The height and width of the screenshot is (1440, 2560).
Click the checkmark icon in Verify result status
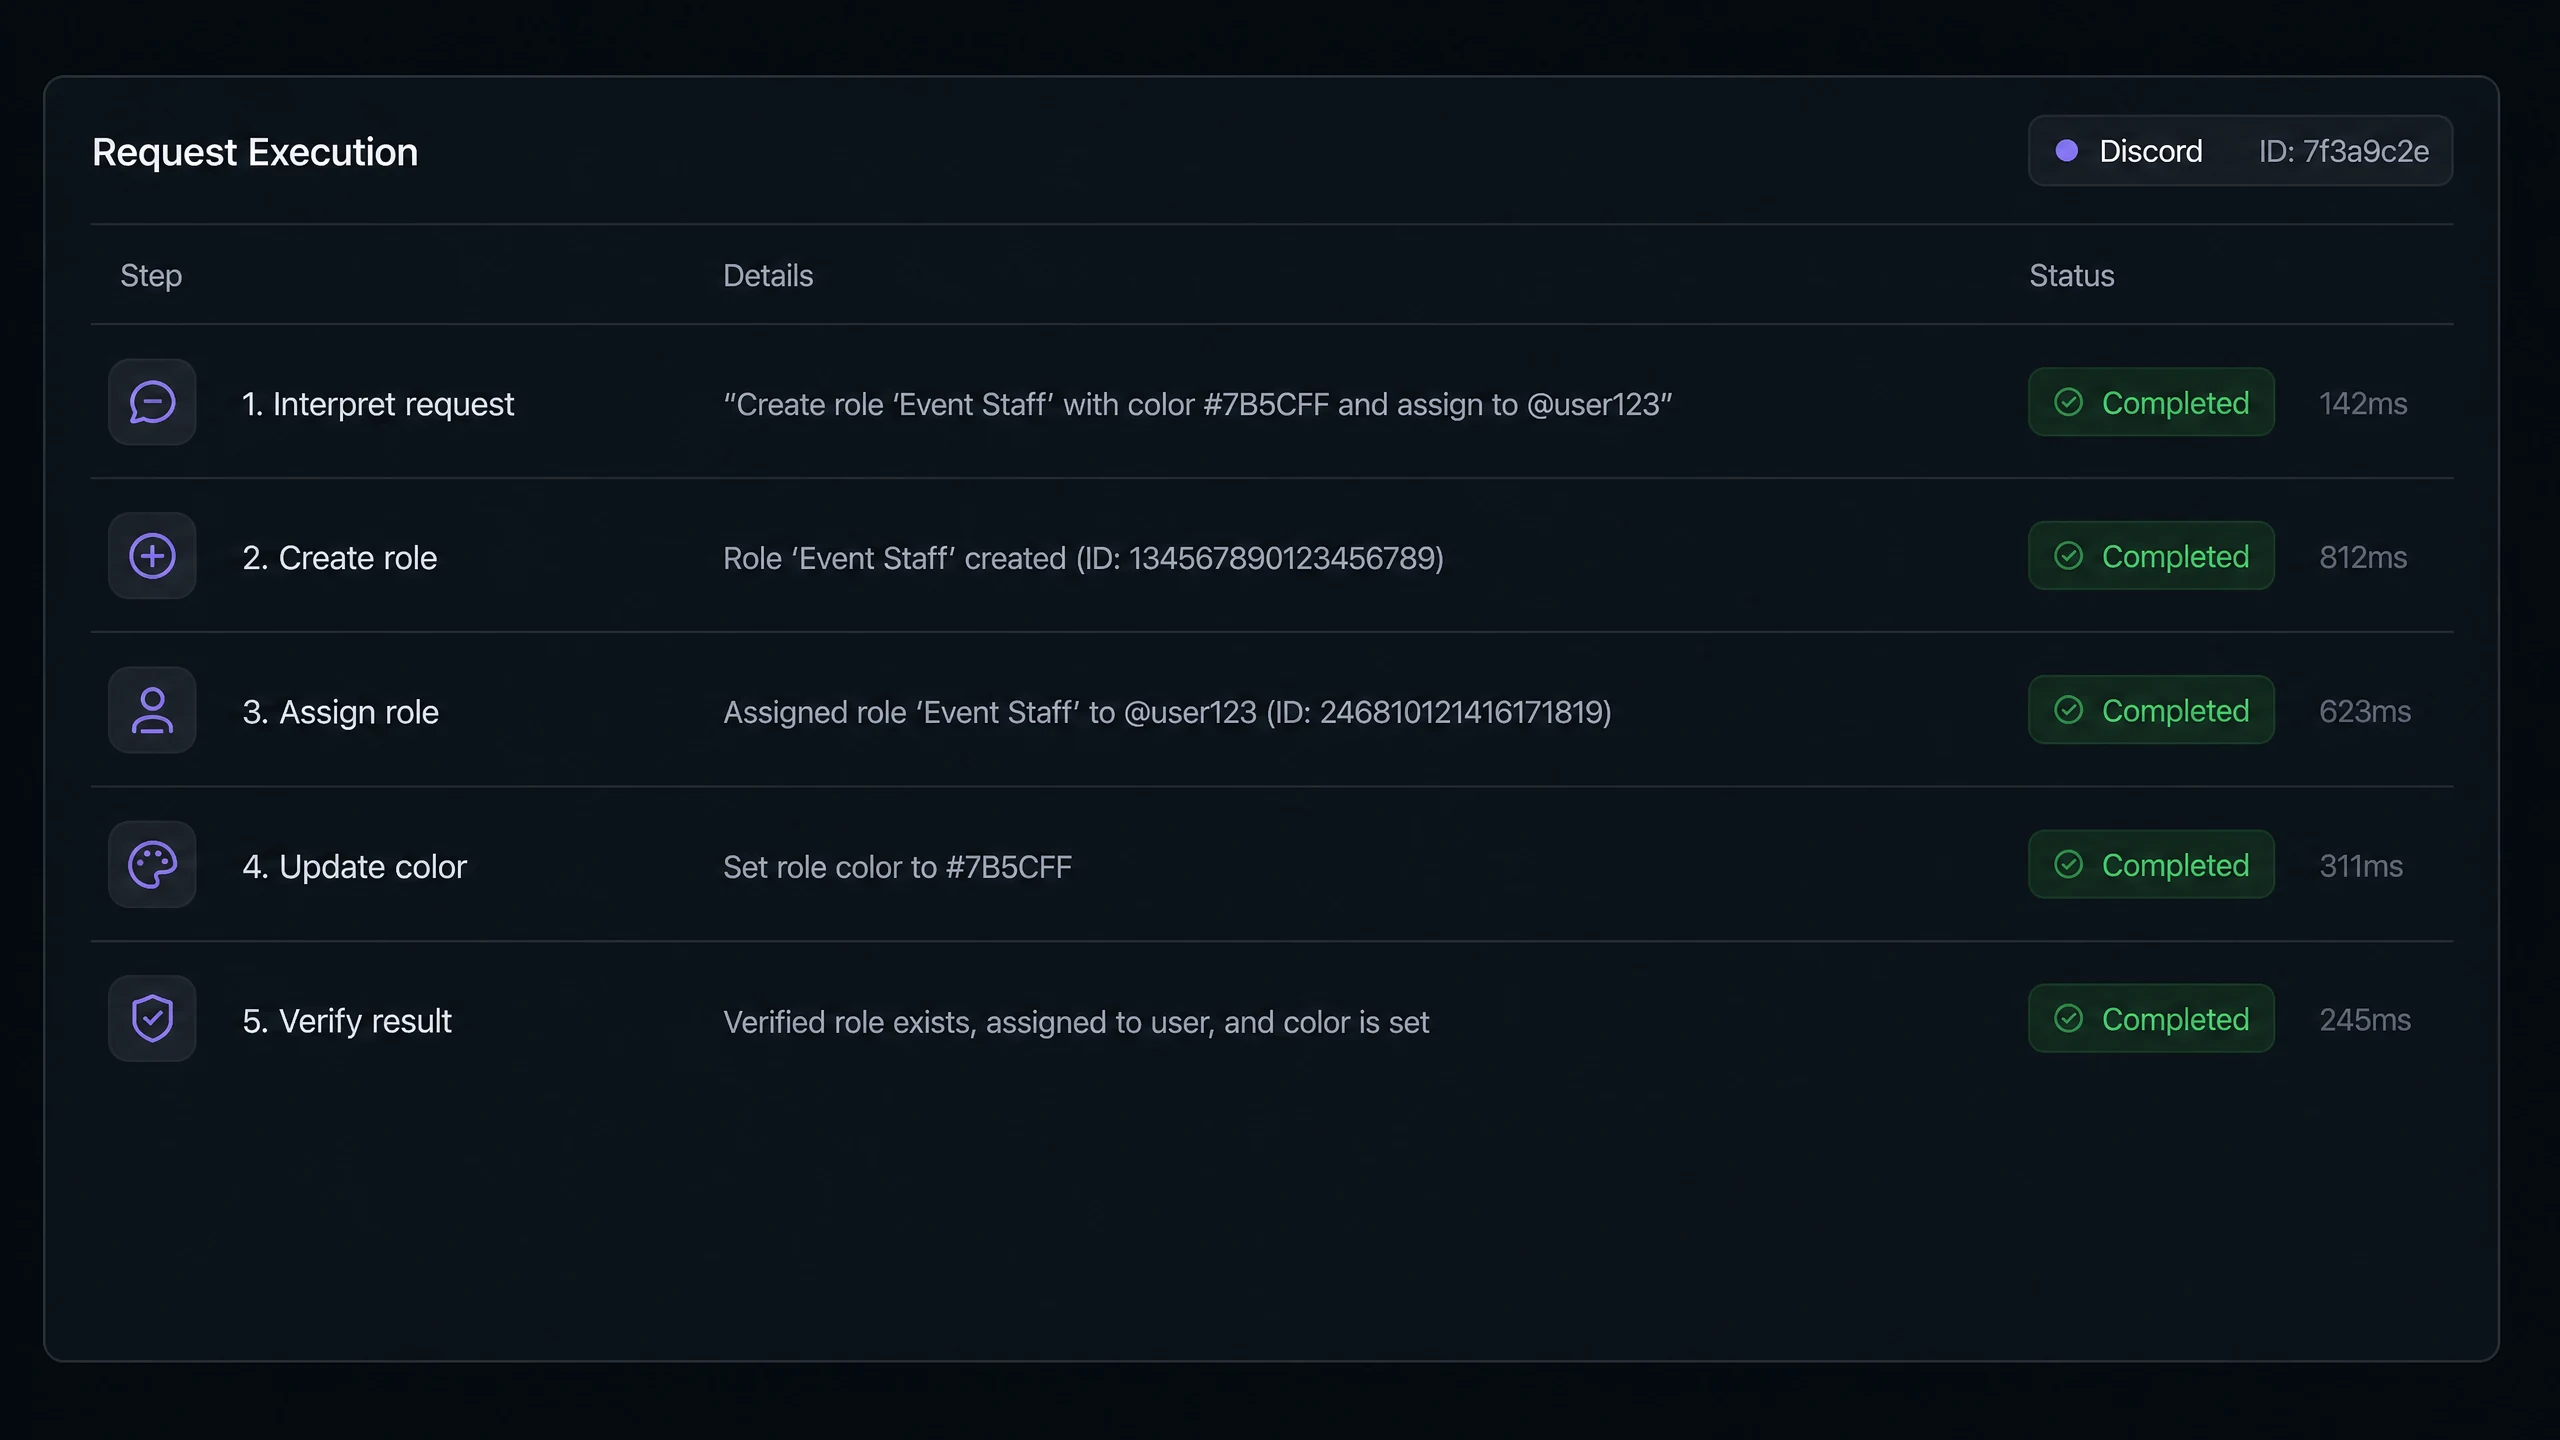pos(2068,1018)
